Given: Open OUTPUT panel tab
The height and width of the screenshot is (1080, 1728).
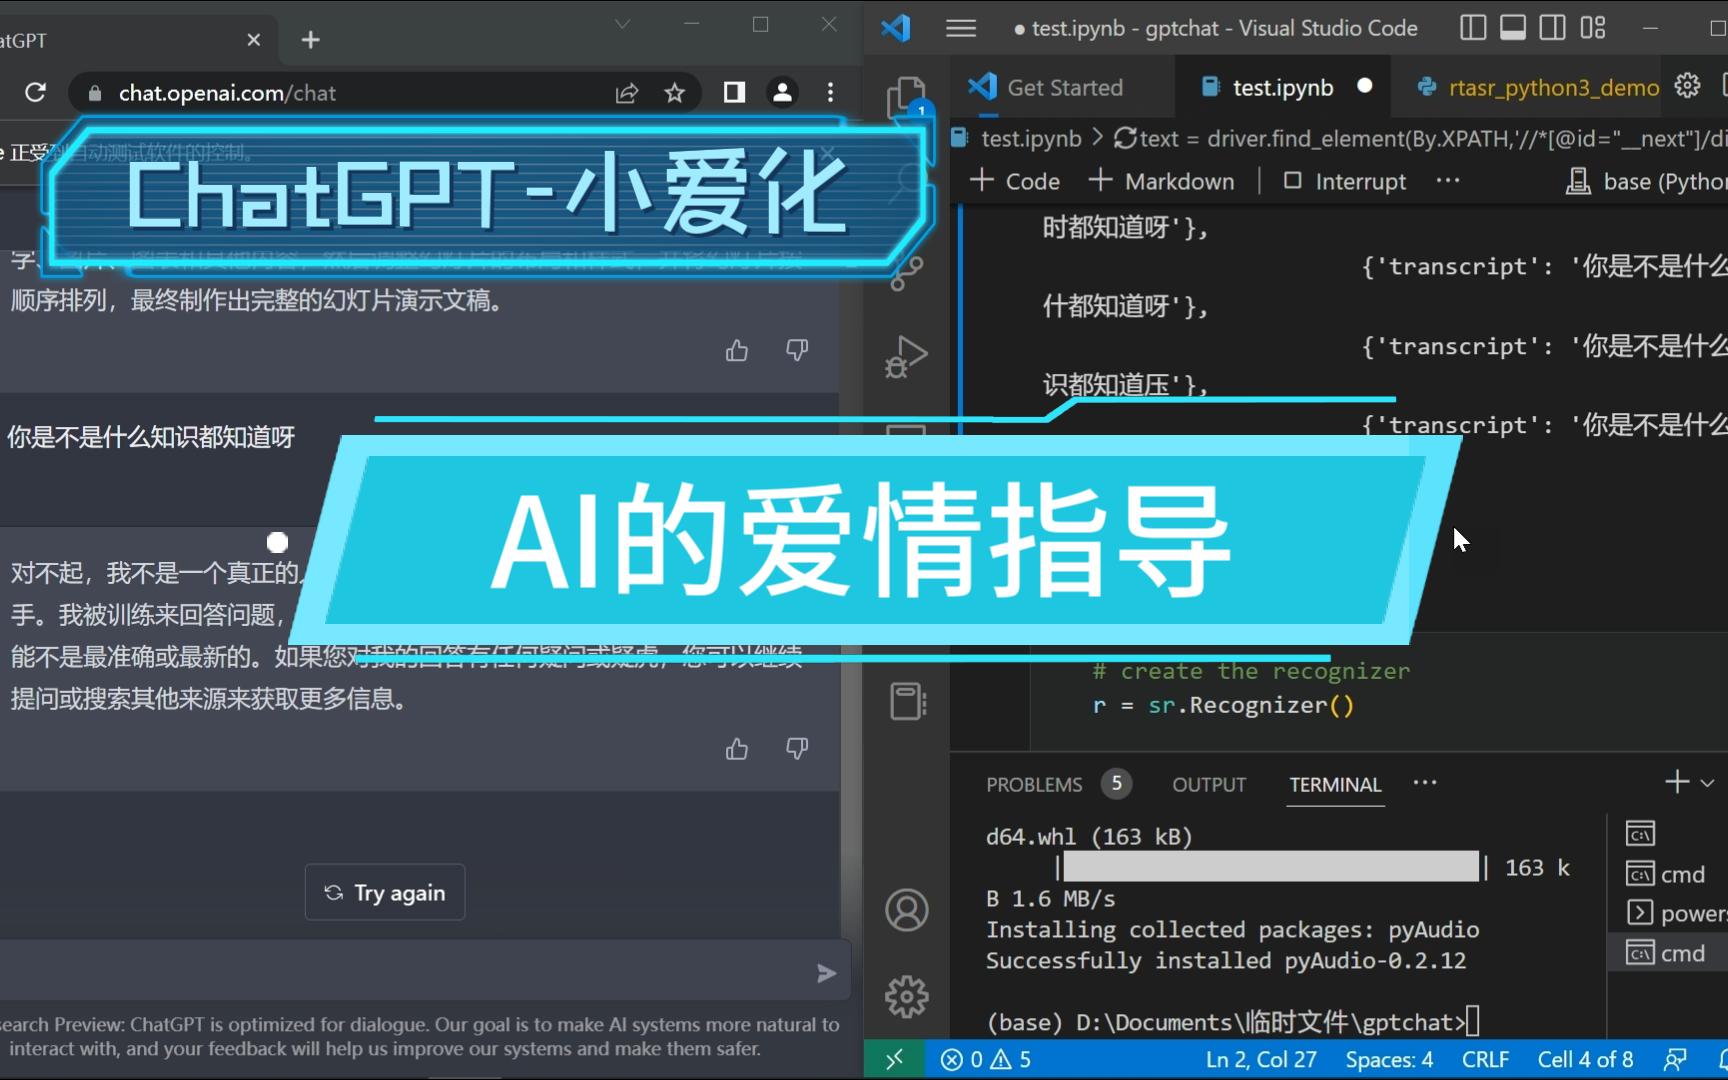Looking at the screenshot, I should pyautogui.click(x=1209, y=785).
